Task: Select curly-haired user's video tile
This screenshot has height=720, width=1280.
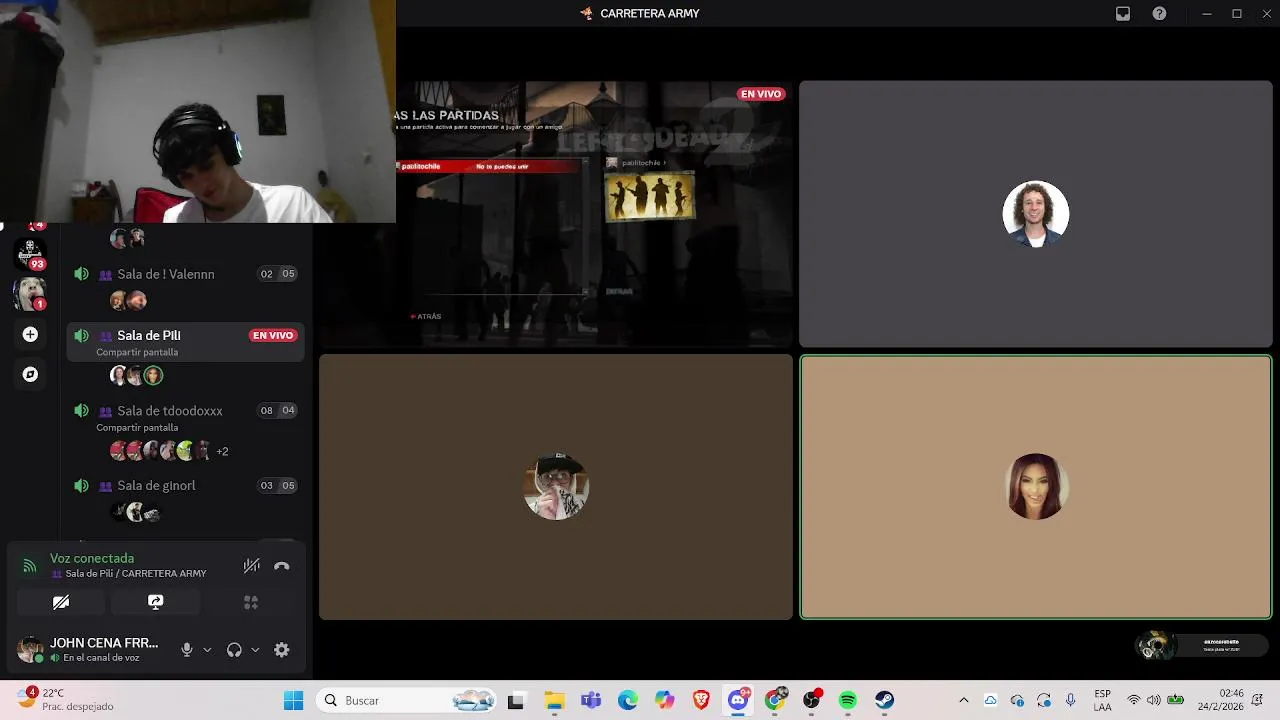Action: point(1036,214)
